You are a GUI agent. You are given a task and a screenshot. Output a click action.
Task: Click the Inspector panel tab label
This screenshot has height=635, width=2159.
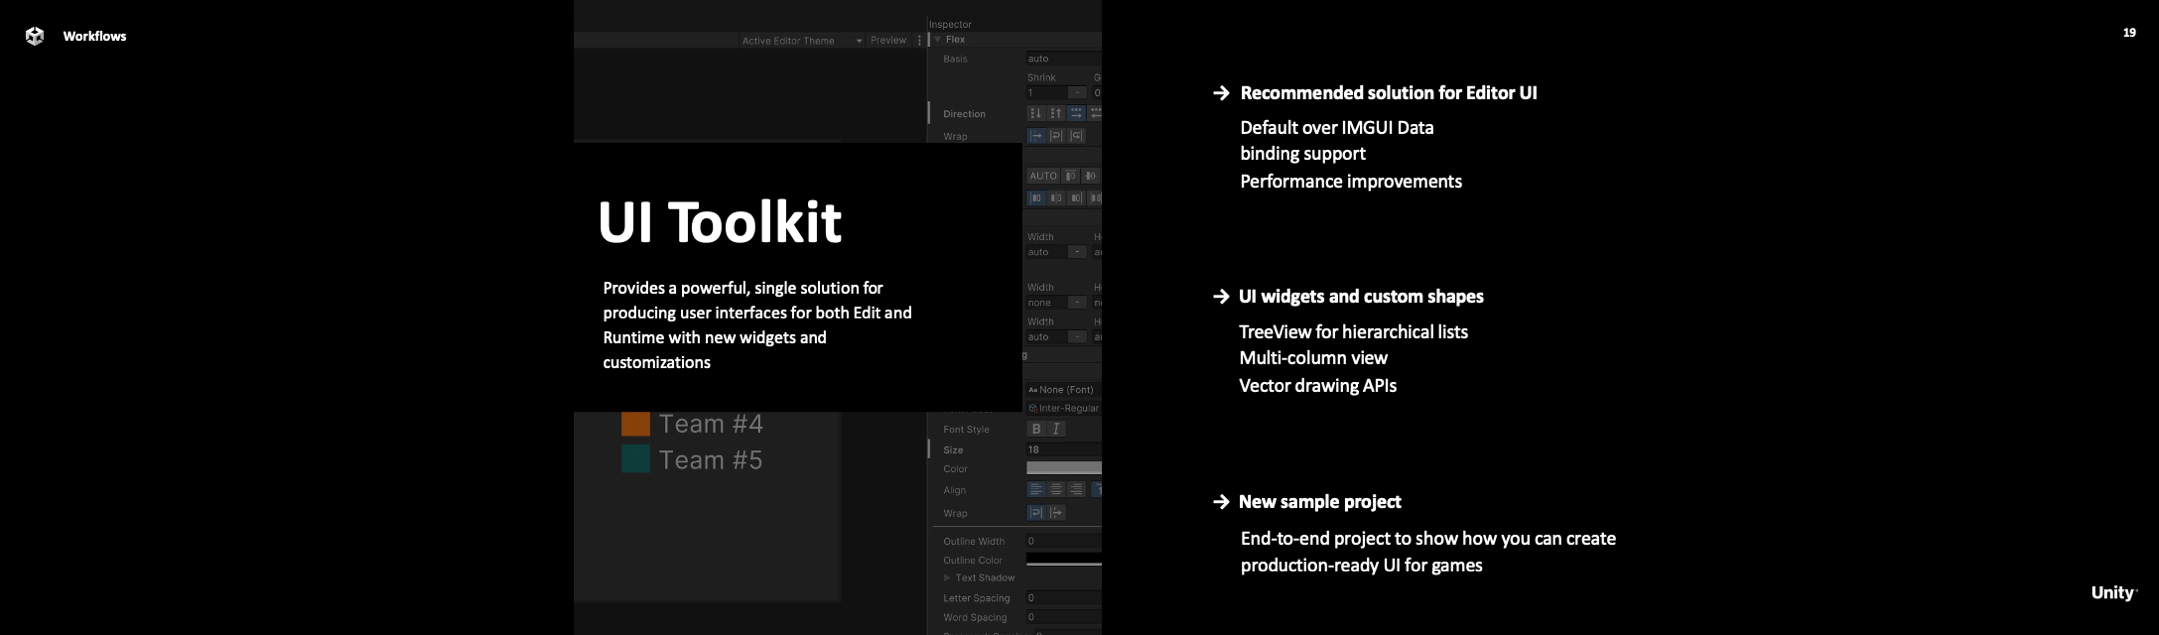950,24
